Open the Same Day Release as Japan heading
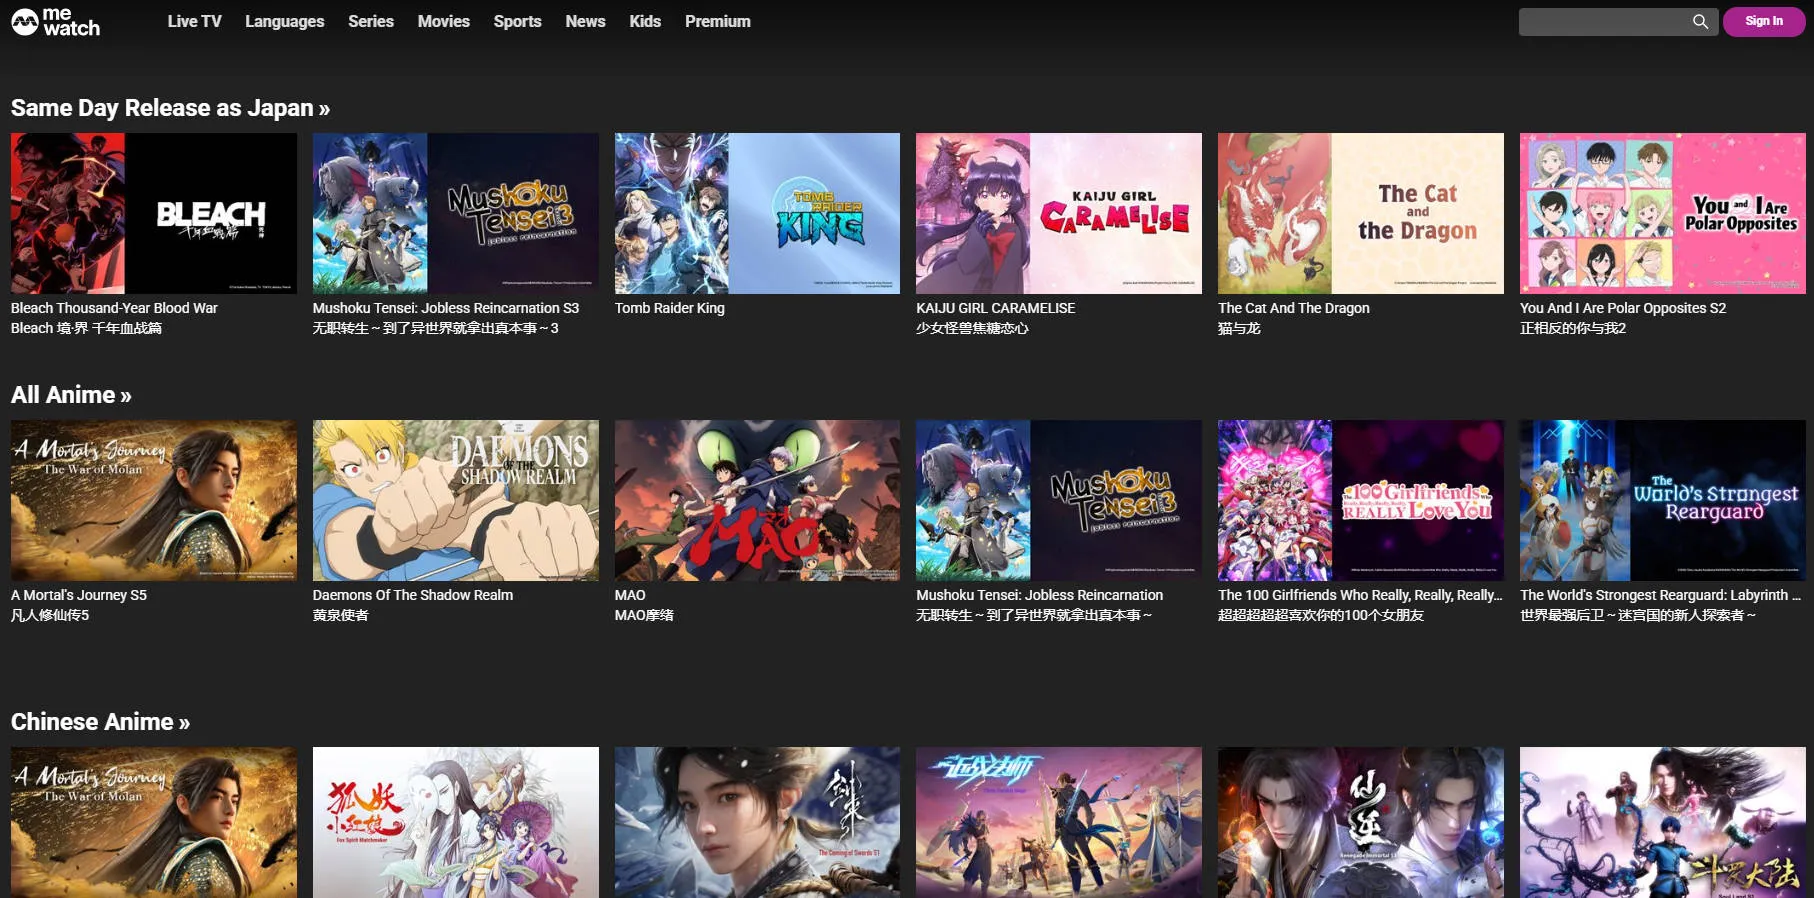1814x898 pixels. (170, 108)
